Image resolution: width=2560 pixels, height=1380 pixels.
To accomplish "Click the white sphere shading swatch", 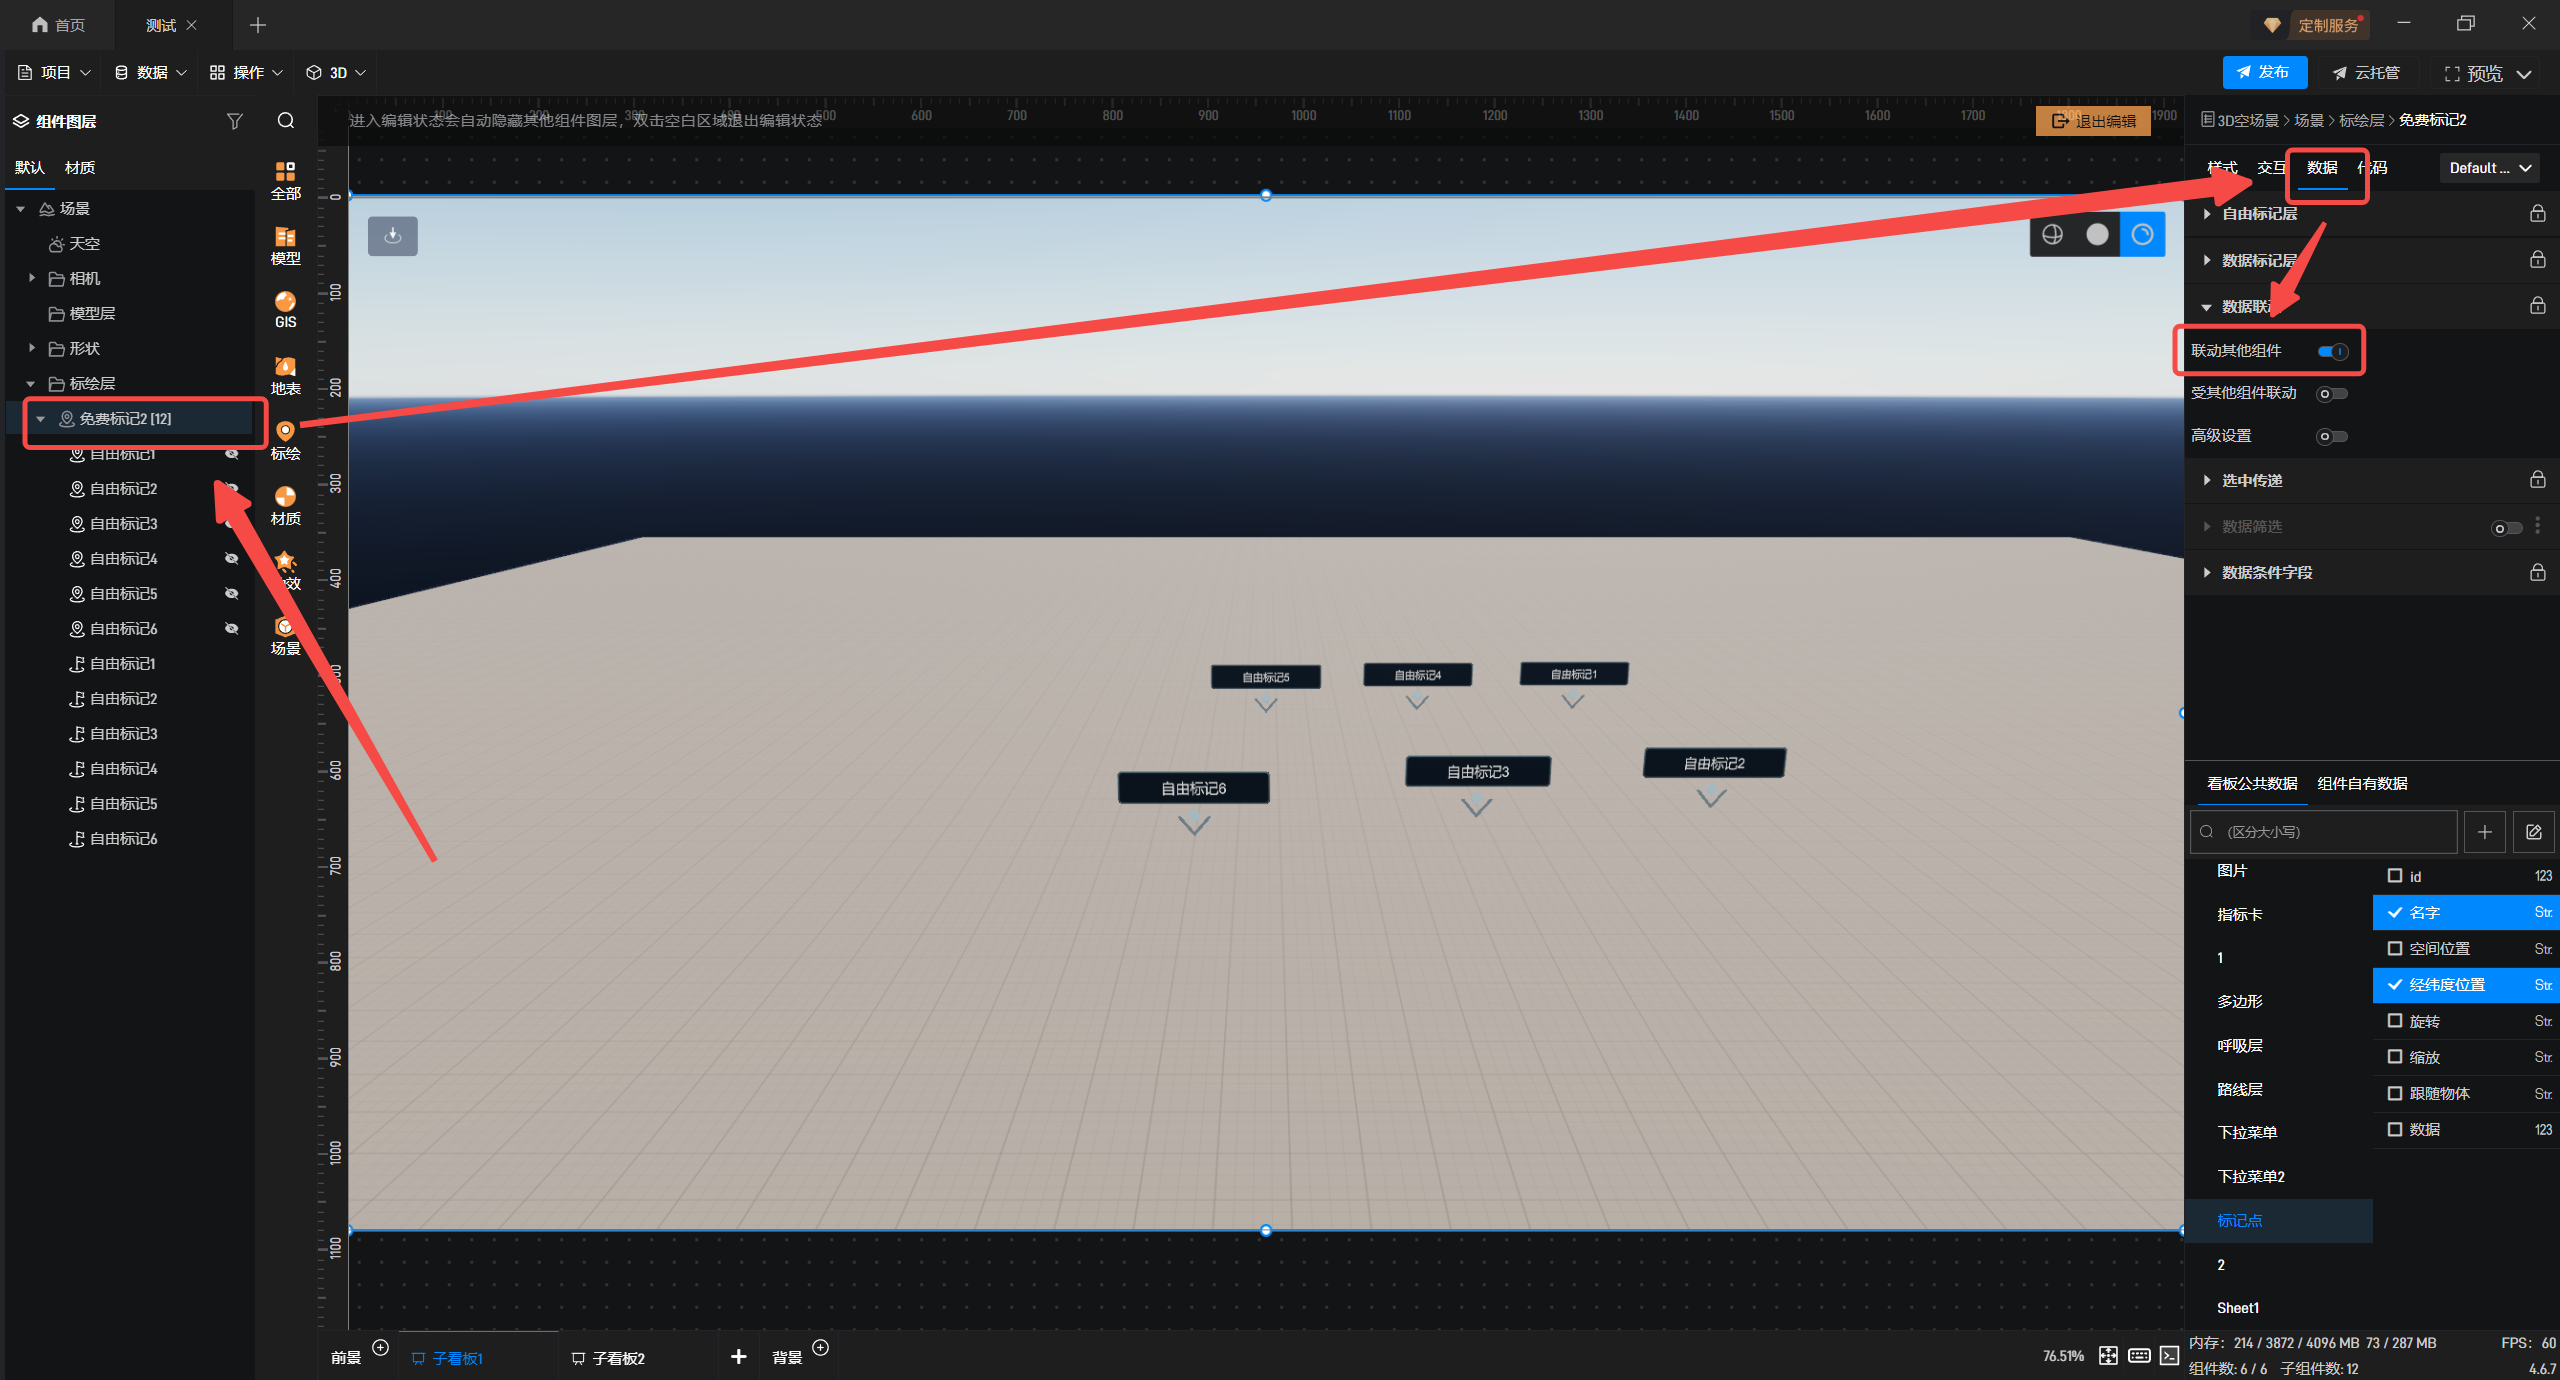I will coord(2097,234).
